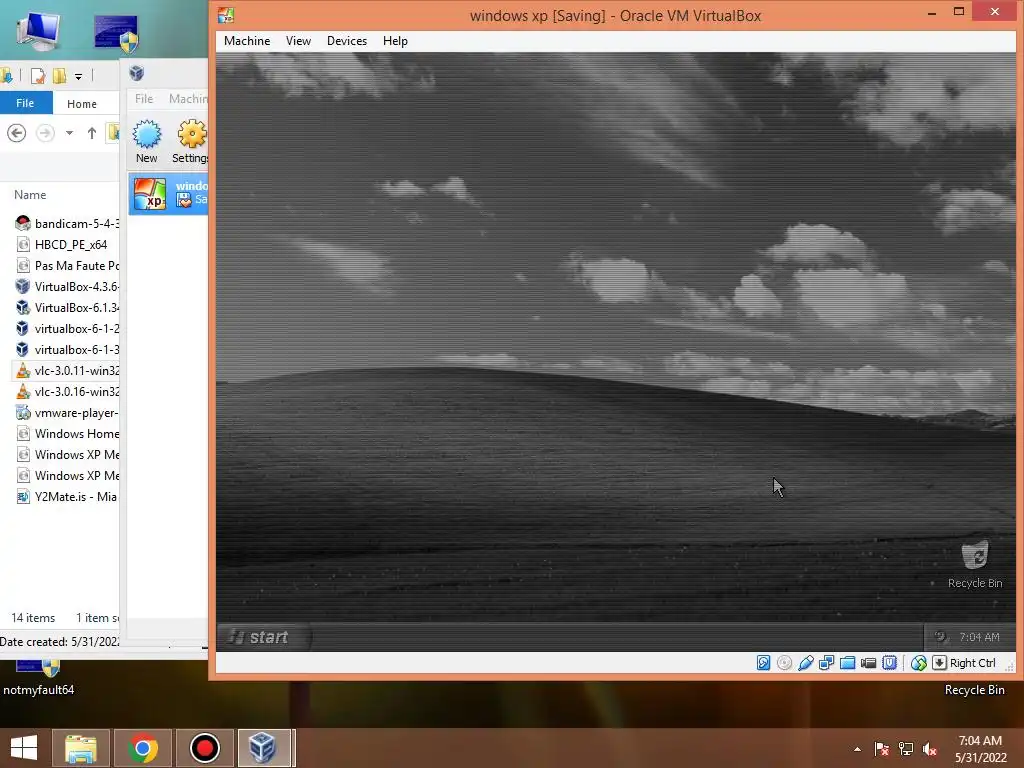Open Google Chrome from the taskbar
Viewport: 1024px width, 768px height.
(x=142, y=748)
